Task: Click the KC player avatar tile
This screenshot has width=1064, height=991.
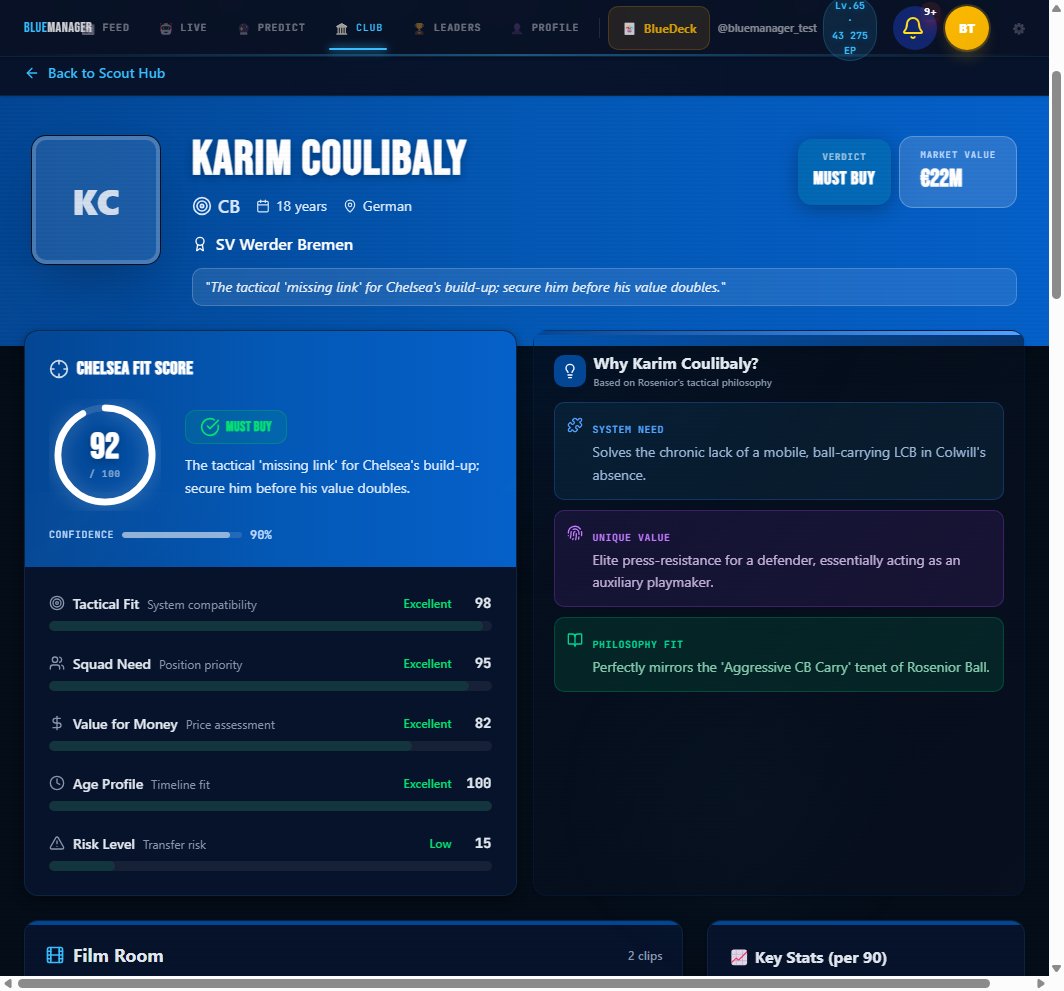Action: pos(96,200)
